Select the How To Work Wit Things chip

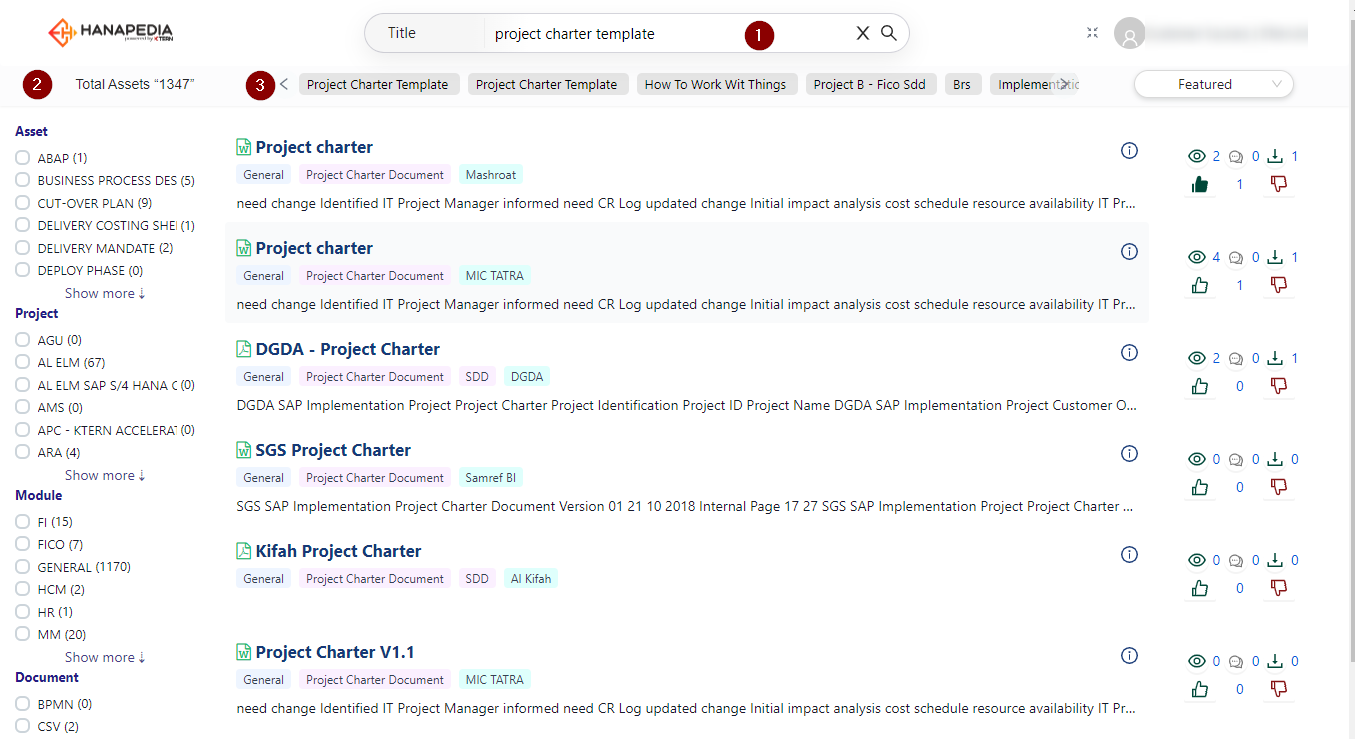[716, 84]
